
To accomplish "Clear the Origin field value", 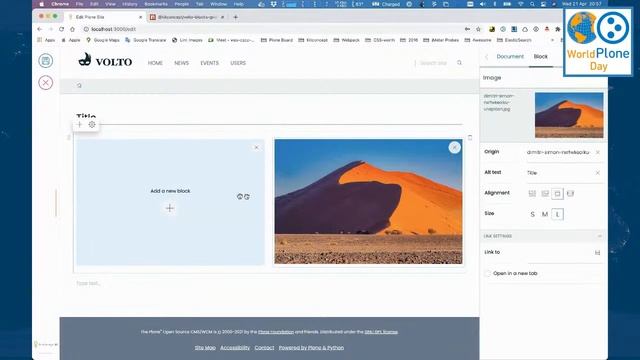I will [x=598, y=152].
